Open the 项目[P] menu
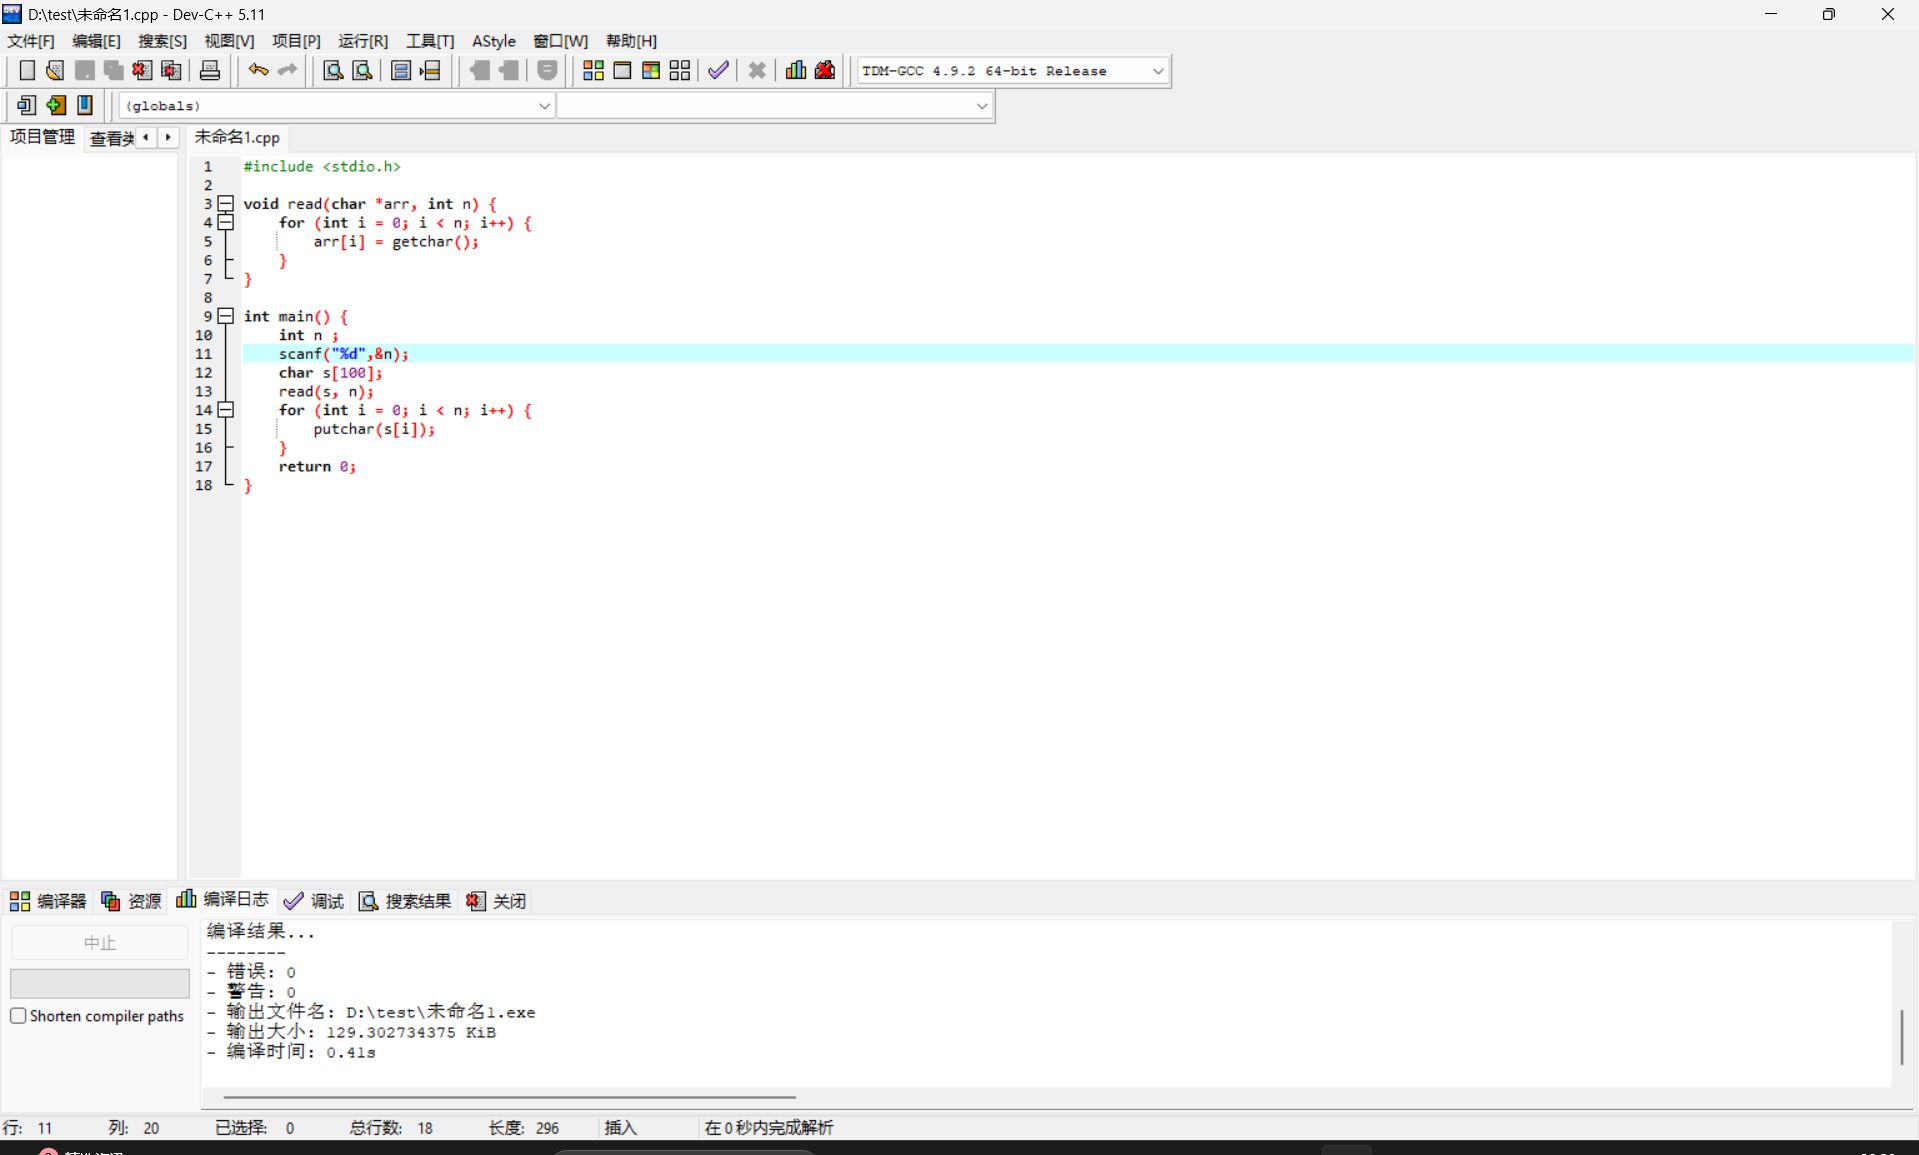1919x1155 pixels. point(296,41)
